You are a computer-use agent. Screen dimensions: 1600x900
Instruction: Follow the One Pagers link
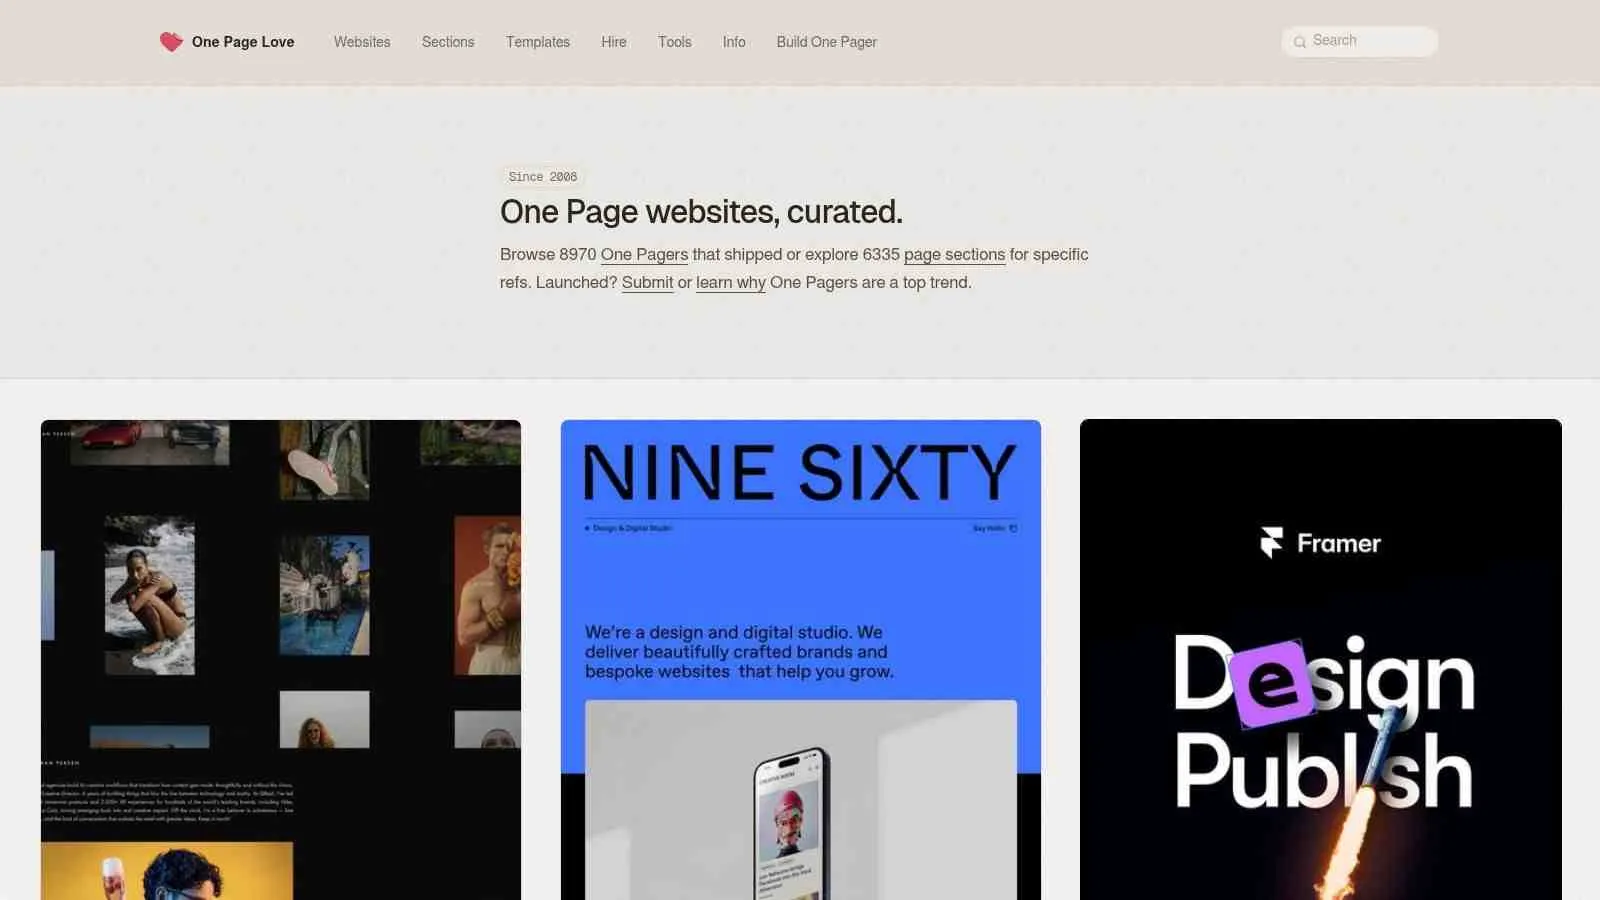coord(644,254)
